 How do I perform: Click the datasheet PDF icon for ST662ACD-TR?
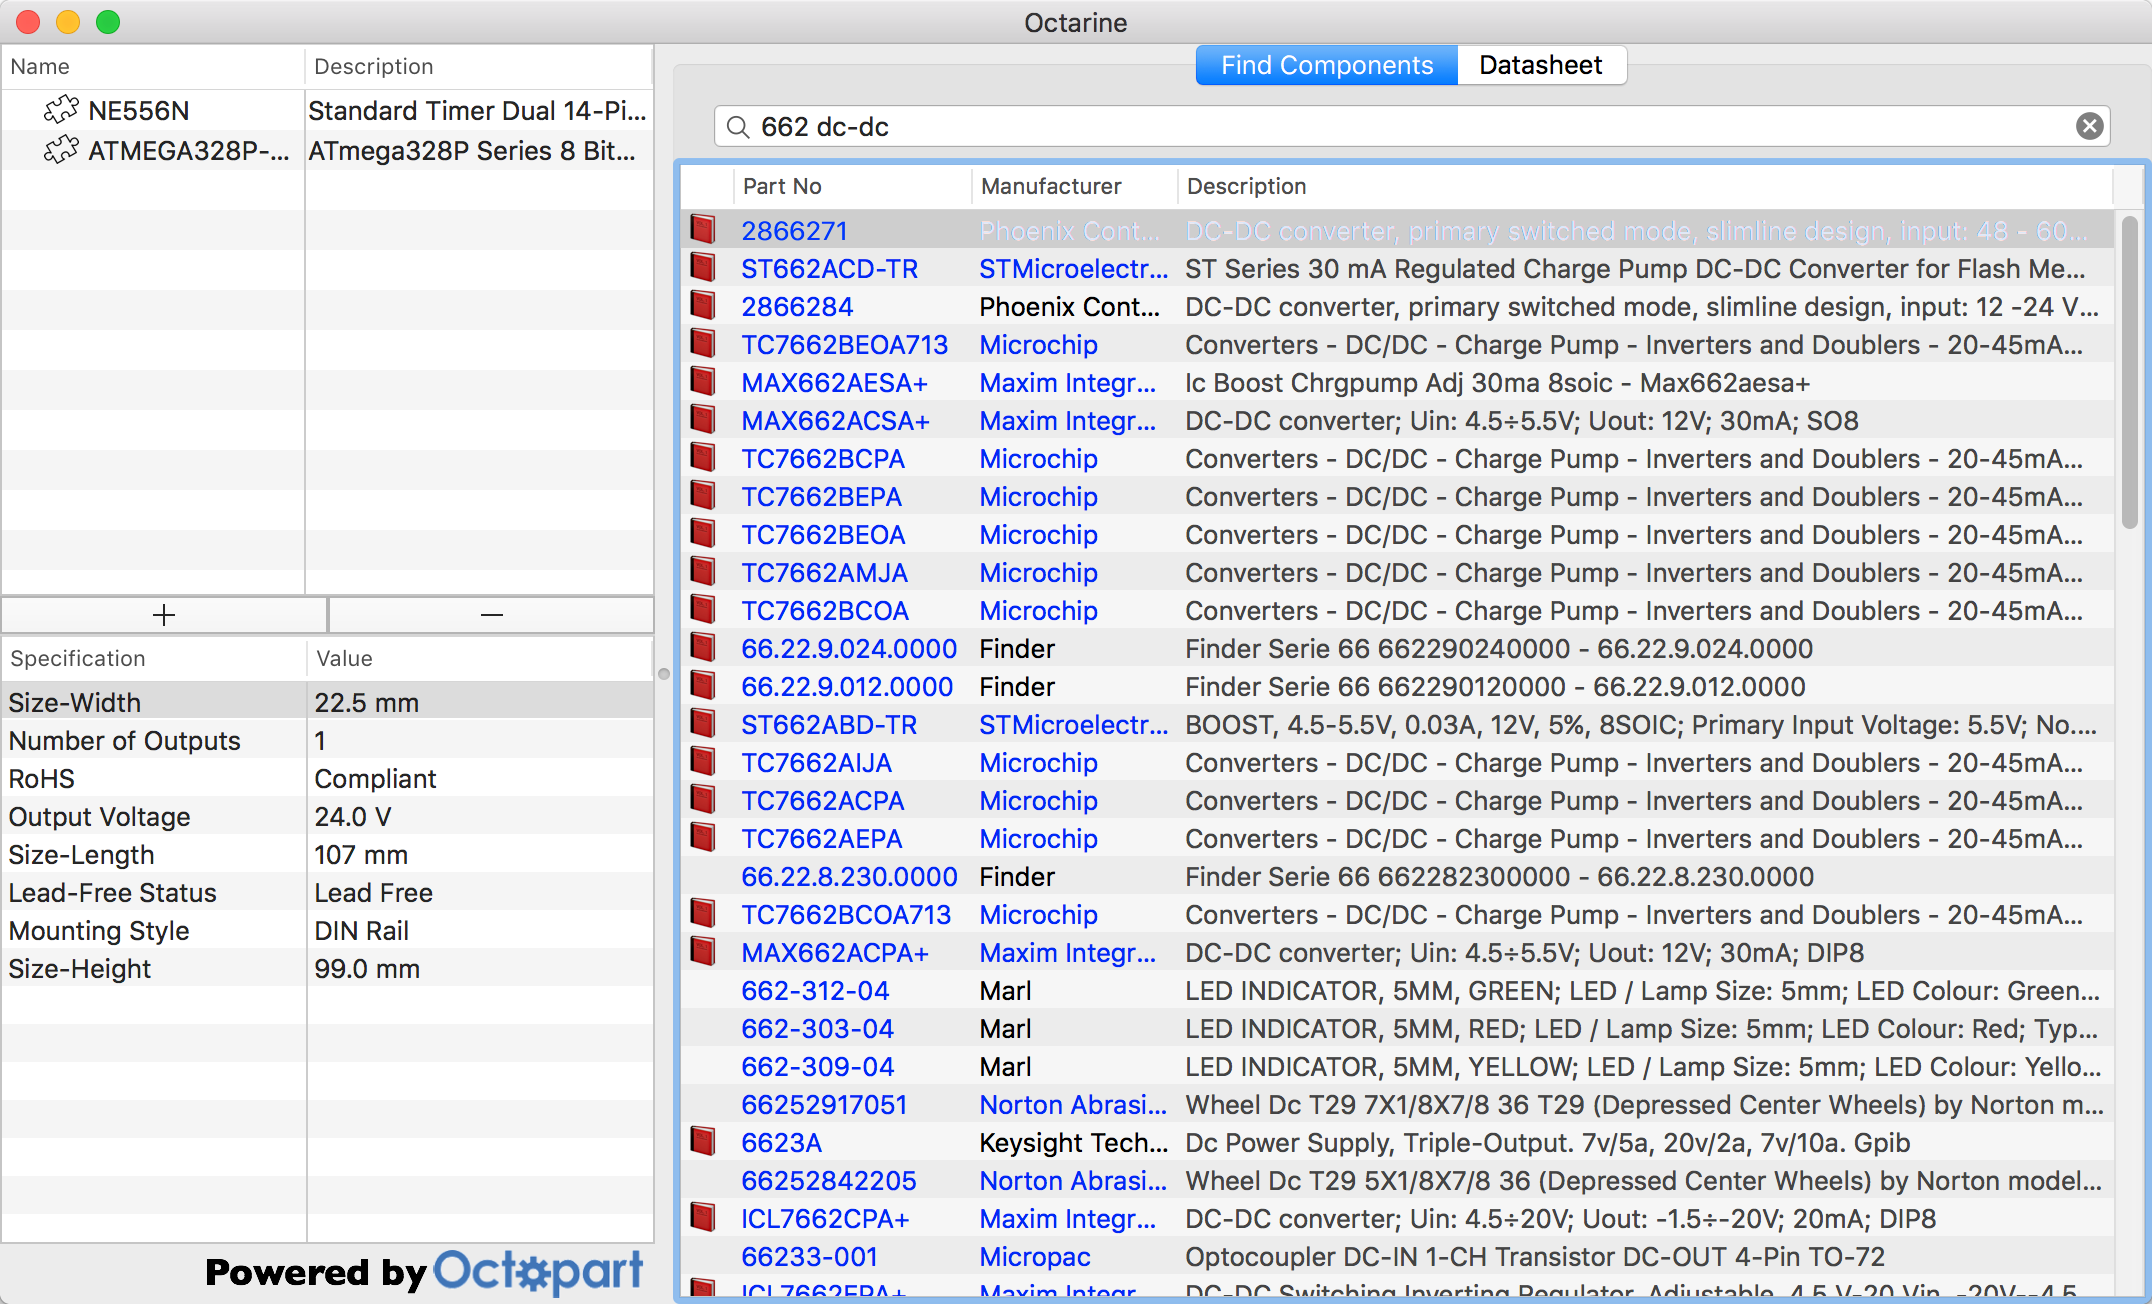tap(703, 268)
